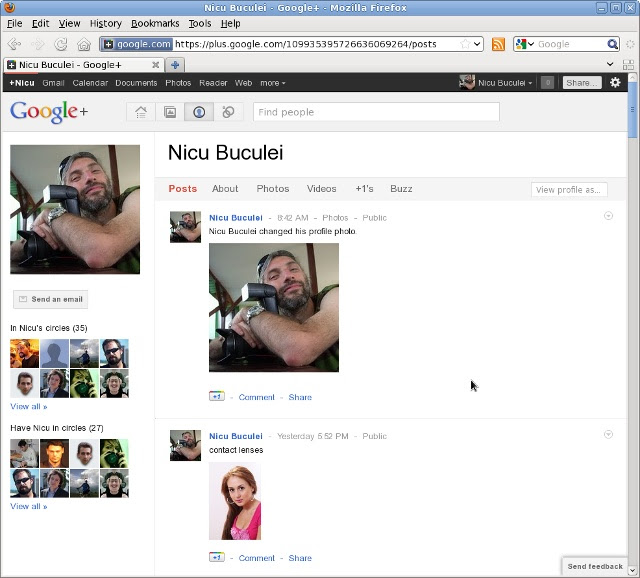
Task: Click the Find people search field
Action: pyautogui.click(x=376, y=112)
